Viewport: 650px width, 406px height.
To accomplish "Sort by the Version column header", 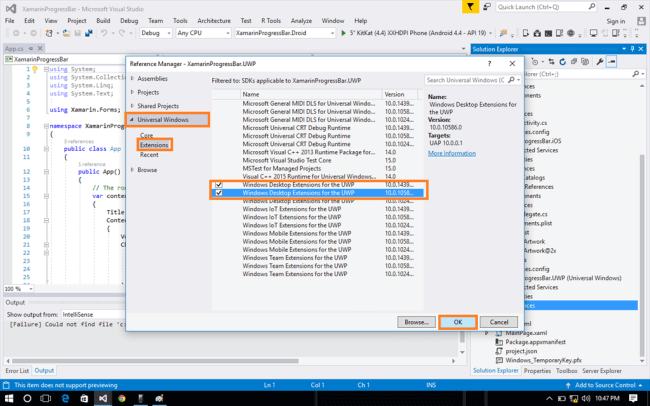I will coord(399,94).
